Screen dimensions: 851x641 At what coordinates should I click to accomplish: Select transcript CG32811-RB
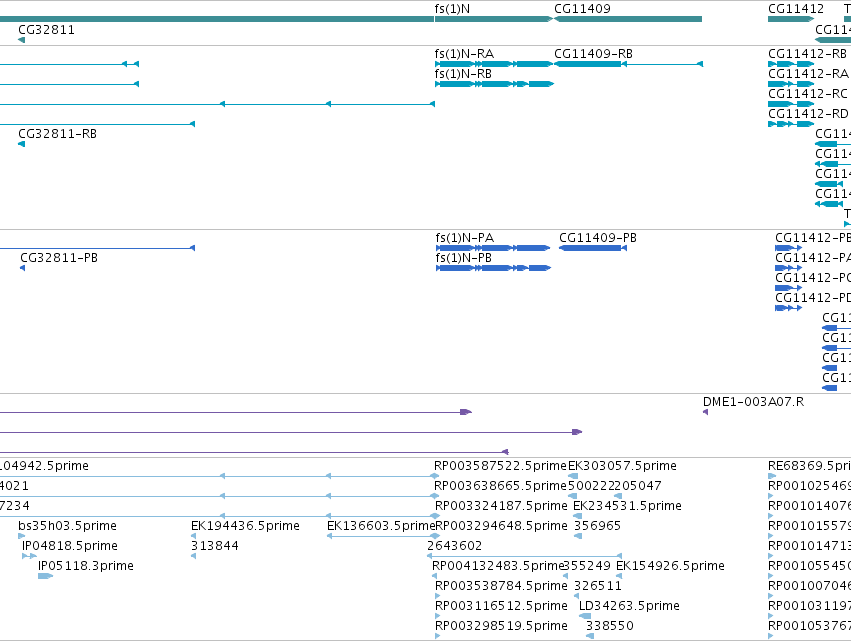pyautogui.click(x=58, y=134)
